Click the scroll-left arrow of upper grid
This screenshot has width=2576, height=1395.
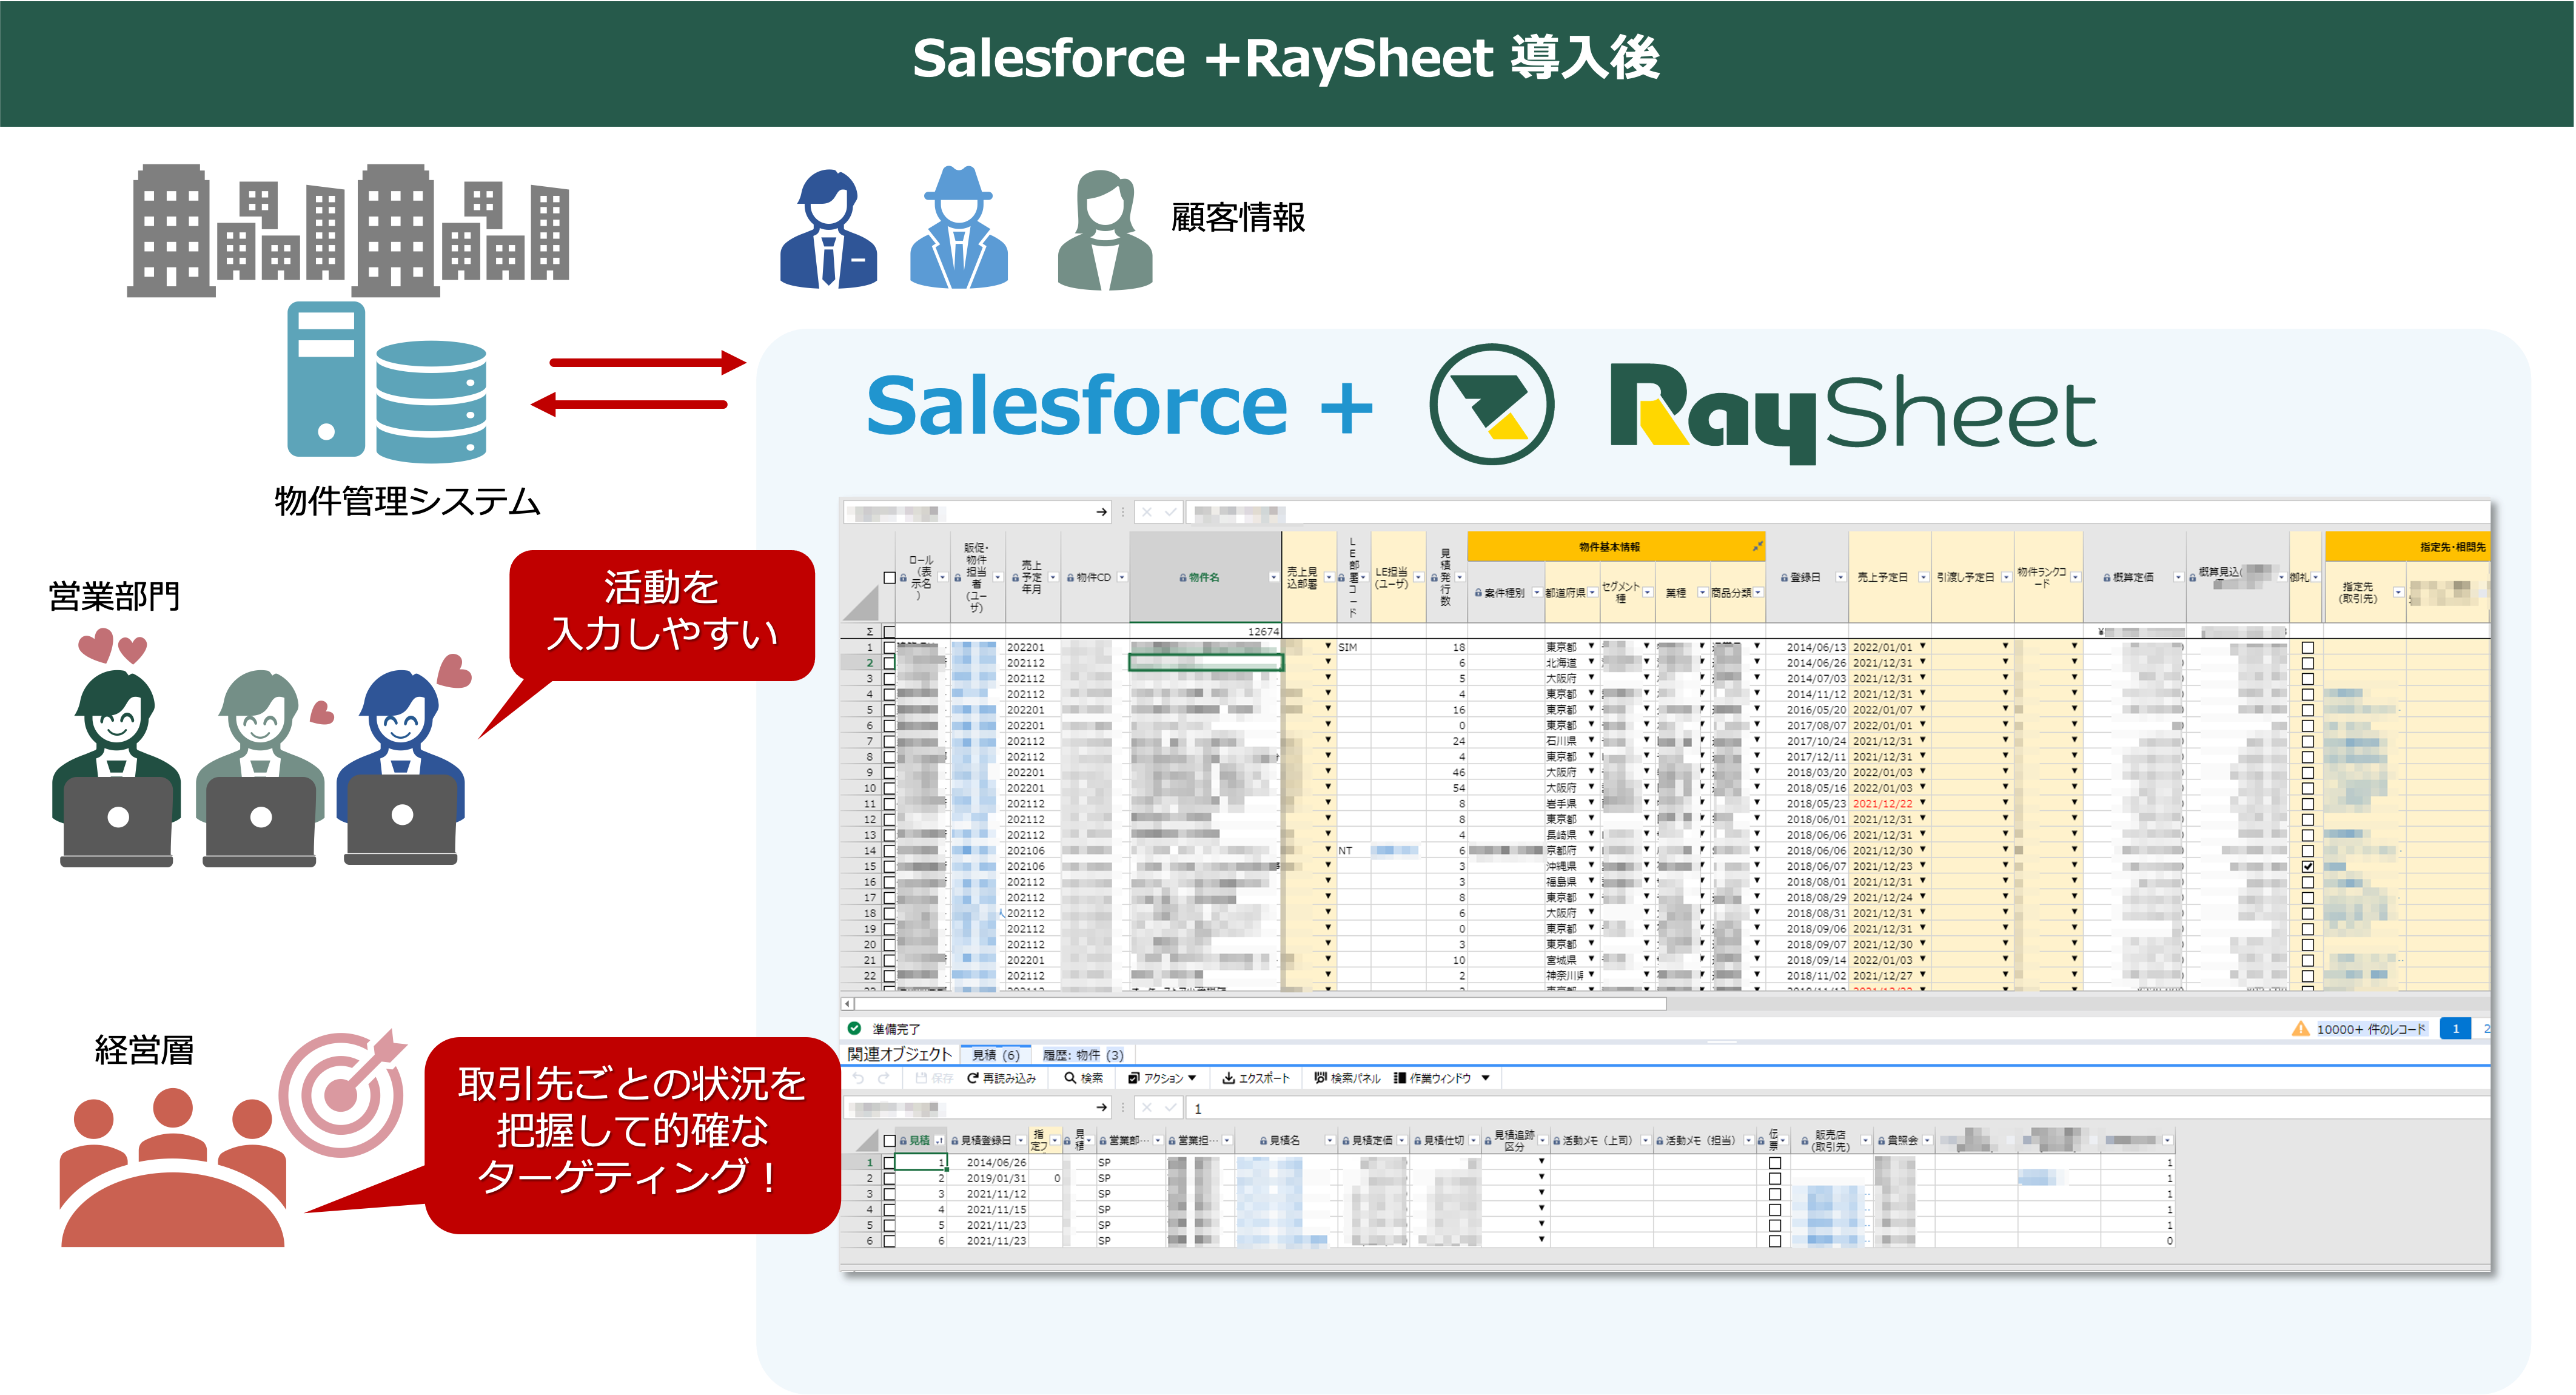point(848,1003)
